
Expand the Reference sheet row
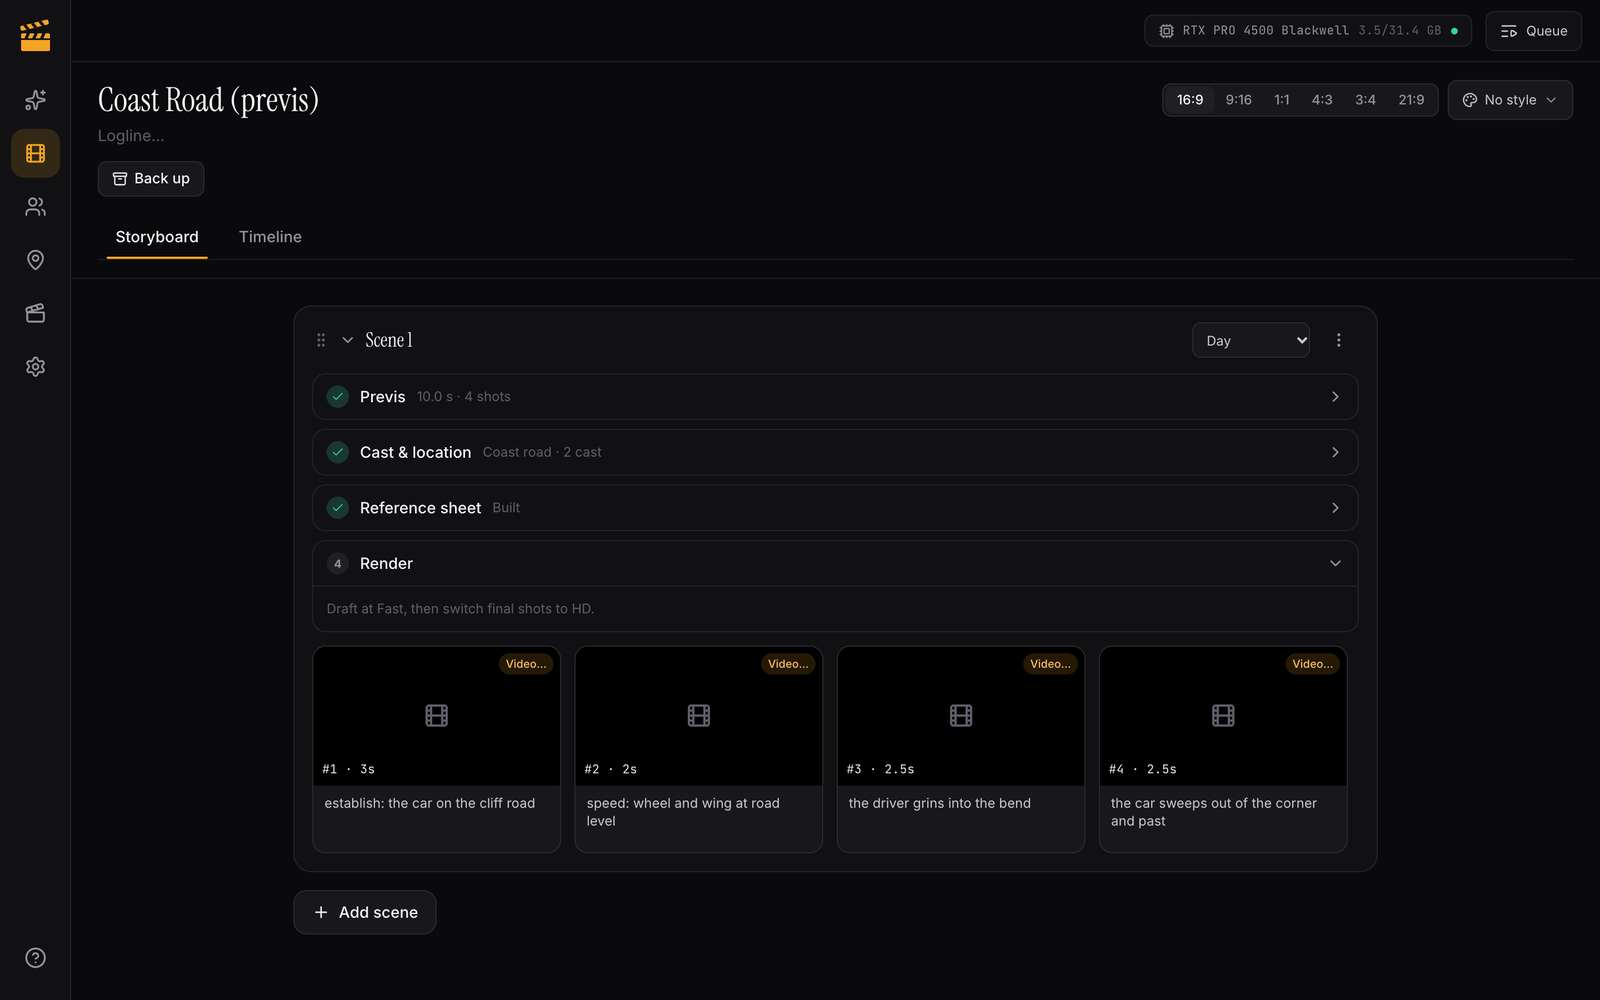point(835,508)
